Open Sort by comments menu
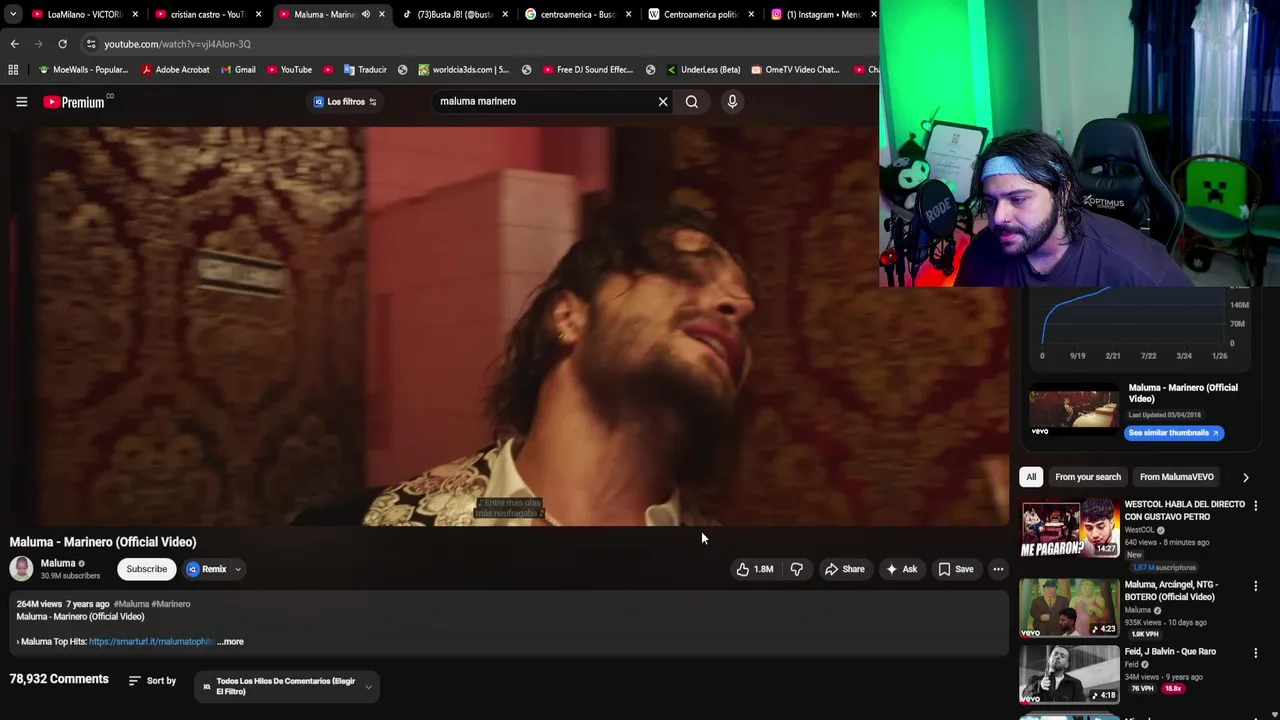Image resolution: width=1280 pixels, height=720 pixels. [152, 681]
